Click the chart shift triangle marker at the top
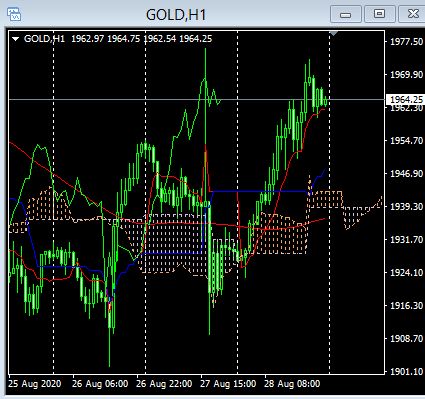425x399 pixels. click(x=334, y=33)
